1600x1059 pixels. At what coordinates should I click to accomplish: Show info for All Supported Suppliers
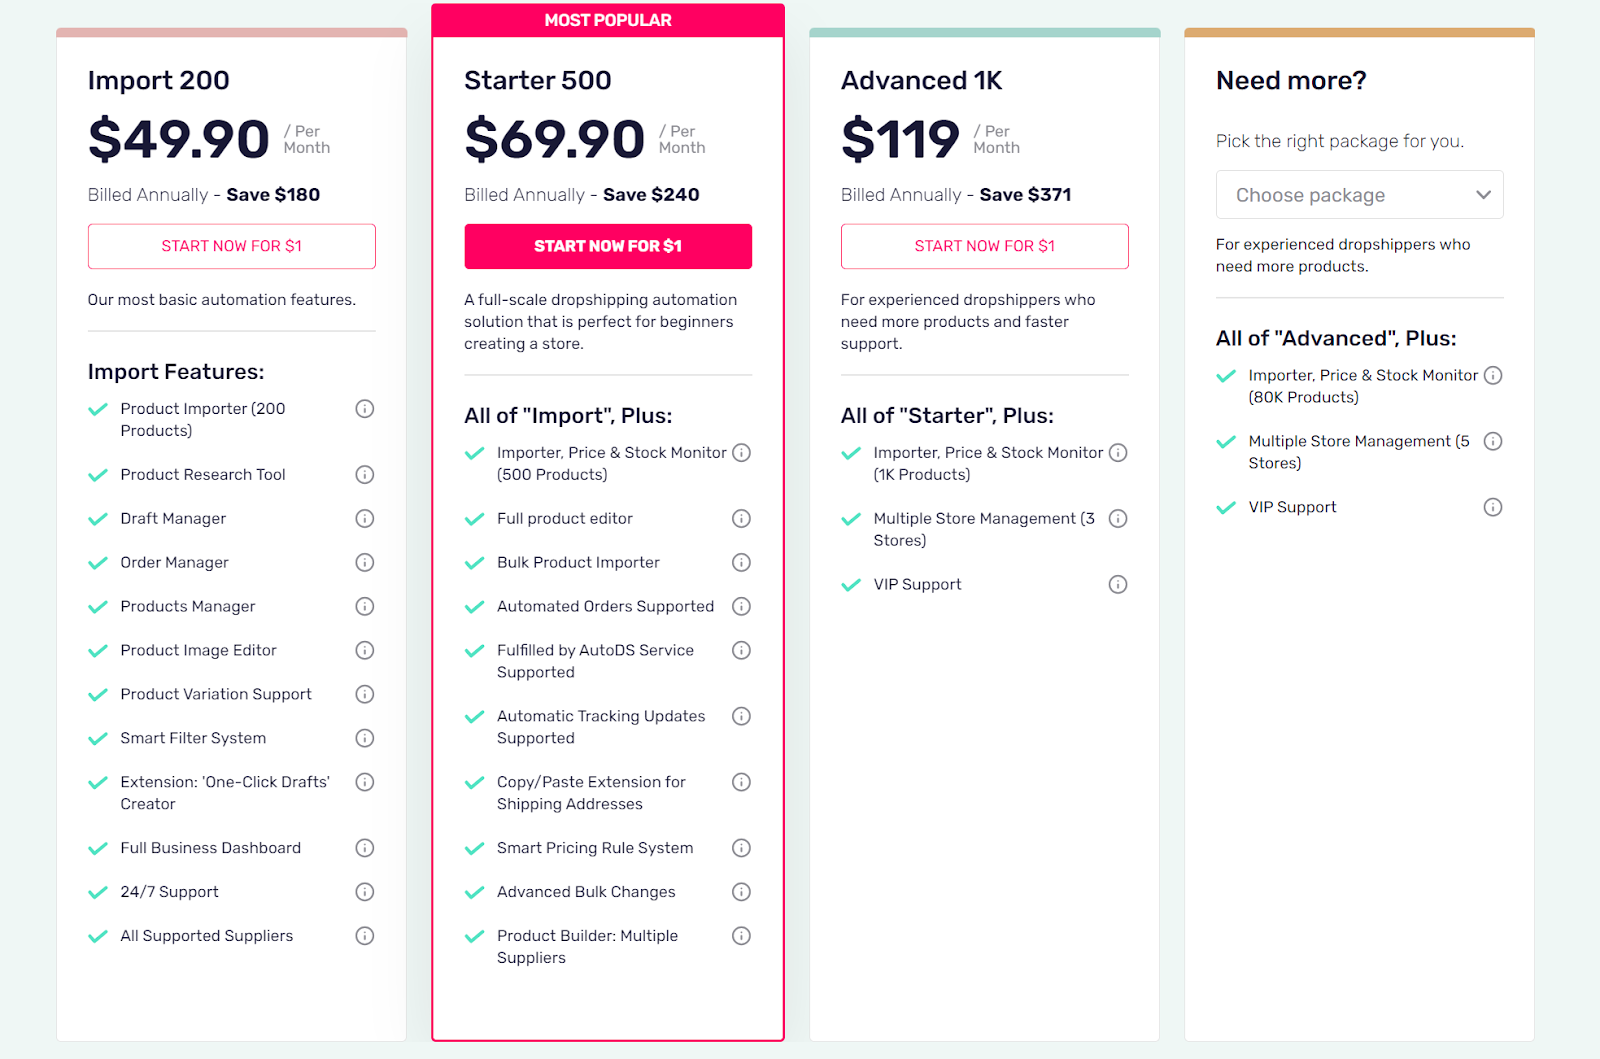tap(365, 936)
